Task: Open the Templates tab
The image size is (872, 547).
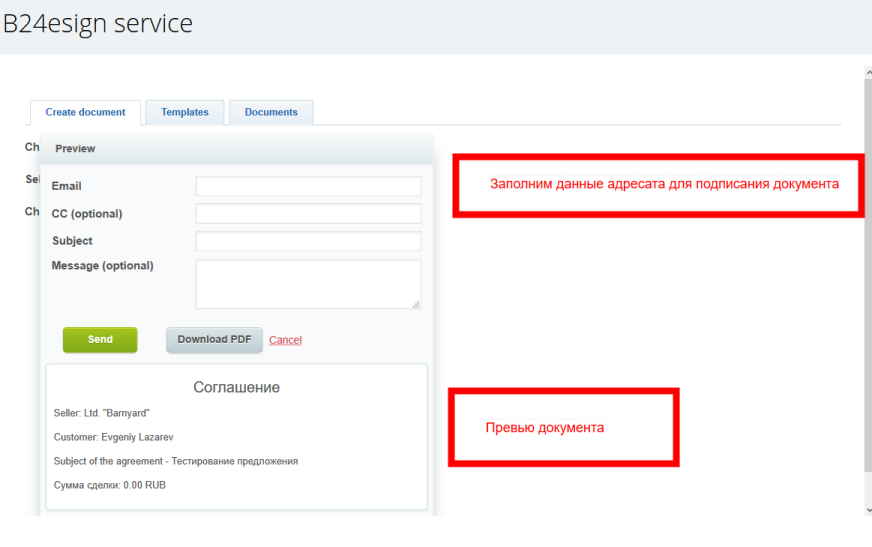Action: point(184,112)
